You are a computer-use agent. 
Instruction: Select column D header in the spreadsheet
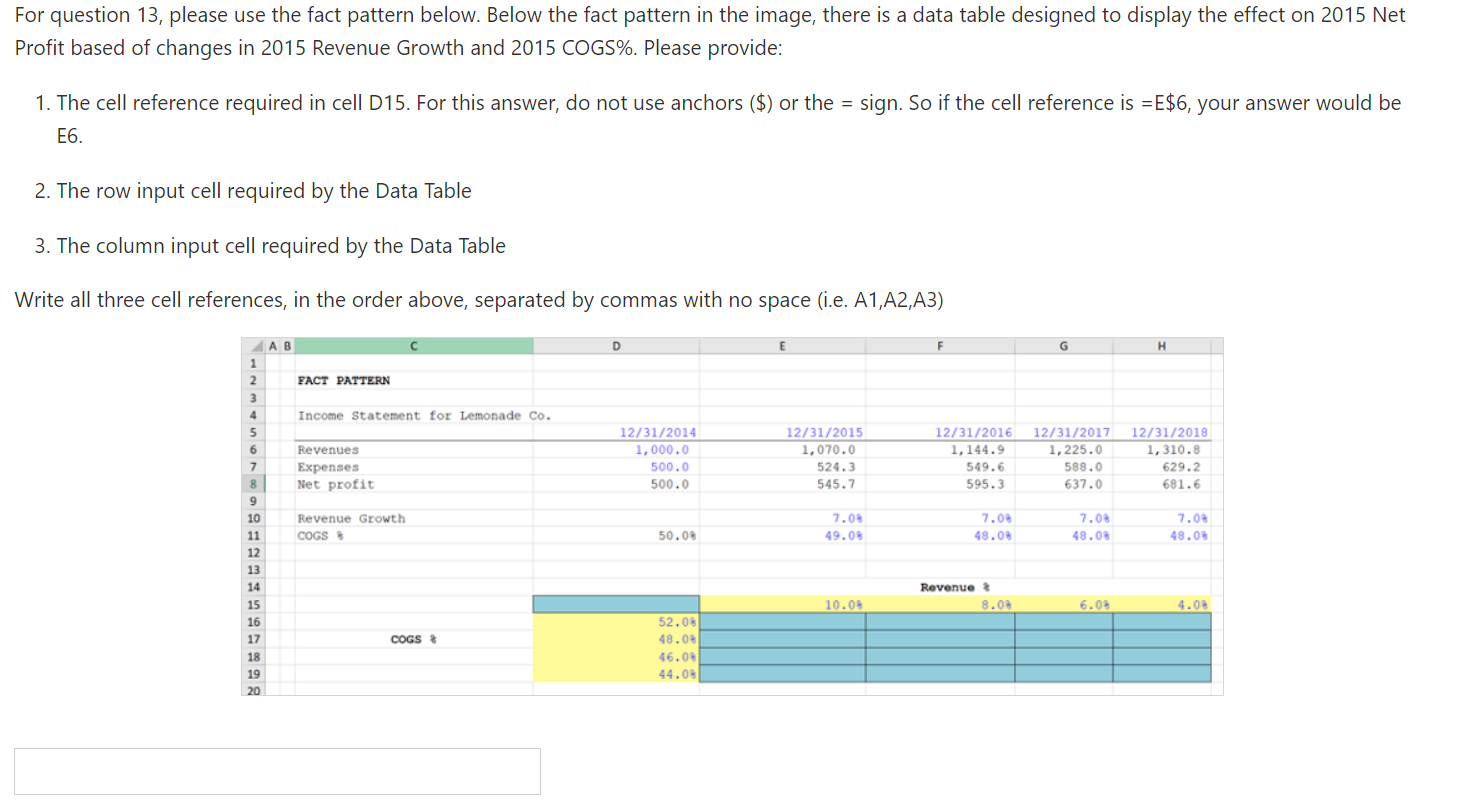point(616,346)
